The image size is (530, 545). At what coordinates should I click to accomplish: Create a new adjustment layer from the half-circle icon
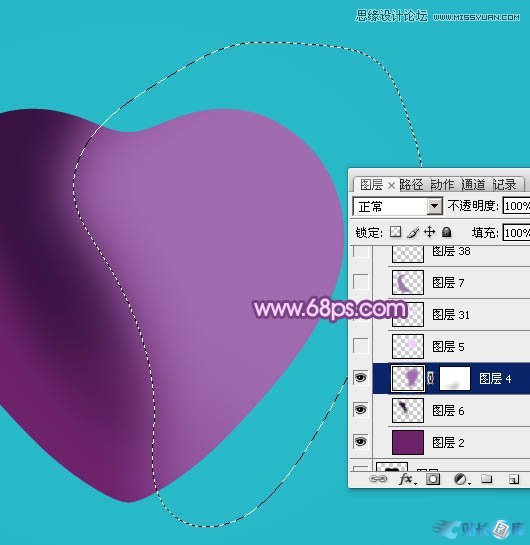pos(462,480)
